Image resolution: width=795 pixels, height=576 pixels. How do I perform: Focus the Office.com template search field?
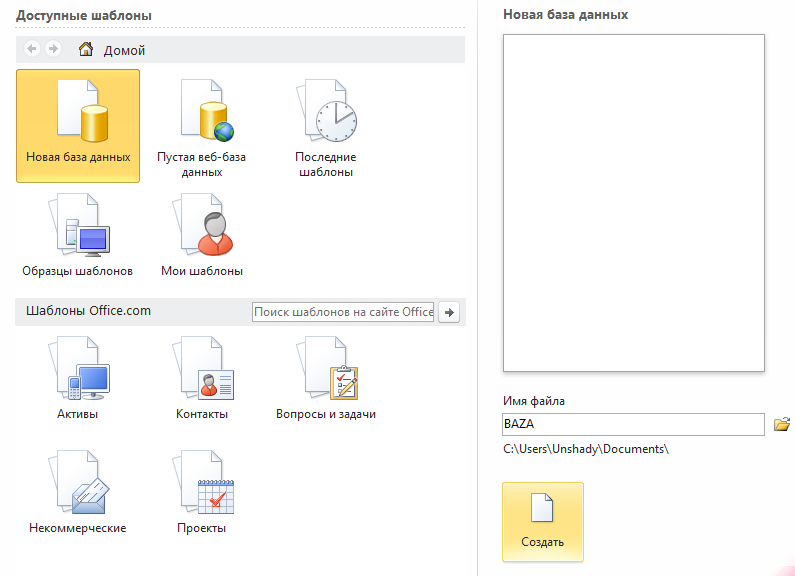[x=343, y=312]
